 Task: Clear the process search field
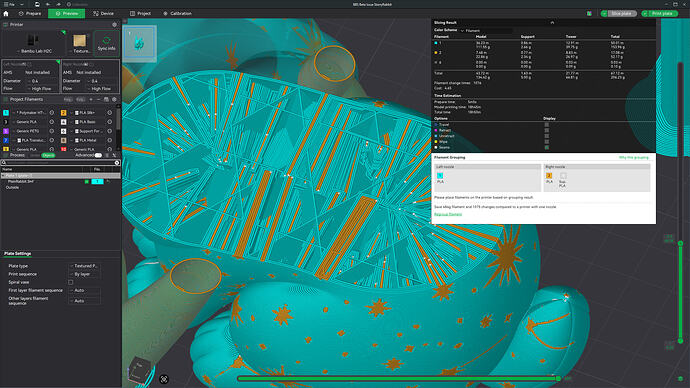click(x=117, y=163)
